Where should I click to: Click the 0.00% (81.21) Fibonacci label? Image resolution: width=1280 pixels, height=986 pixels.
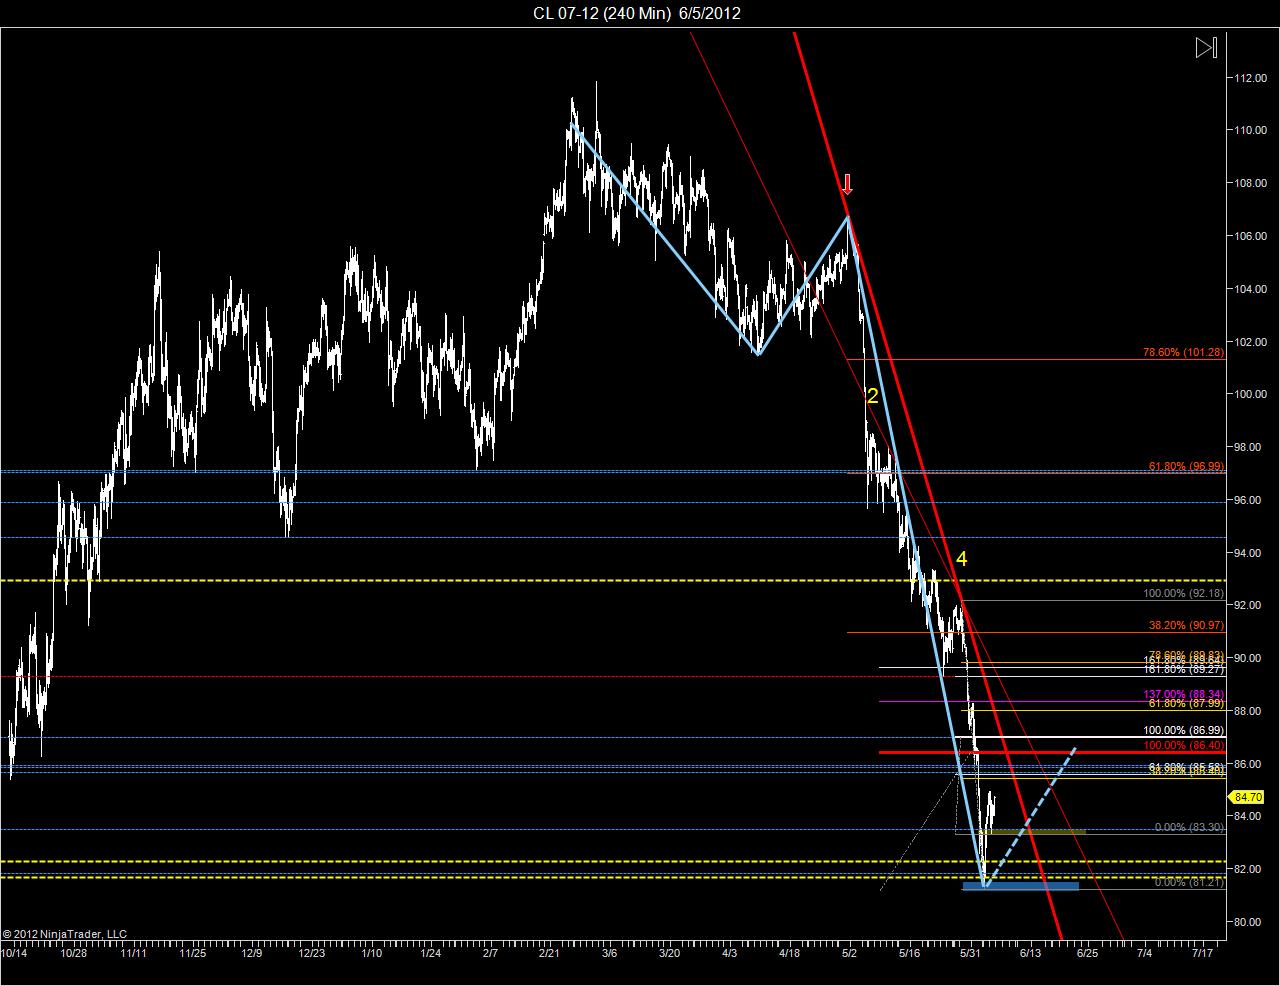(1189, 882)
